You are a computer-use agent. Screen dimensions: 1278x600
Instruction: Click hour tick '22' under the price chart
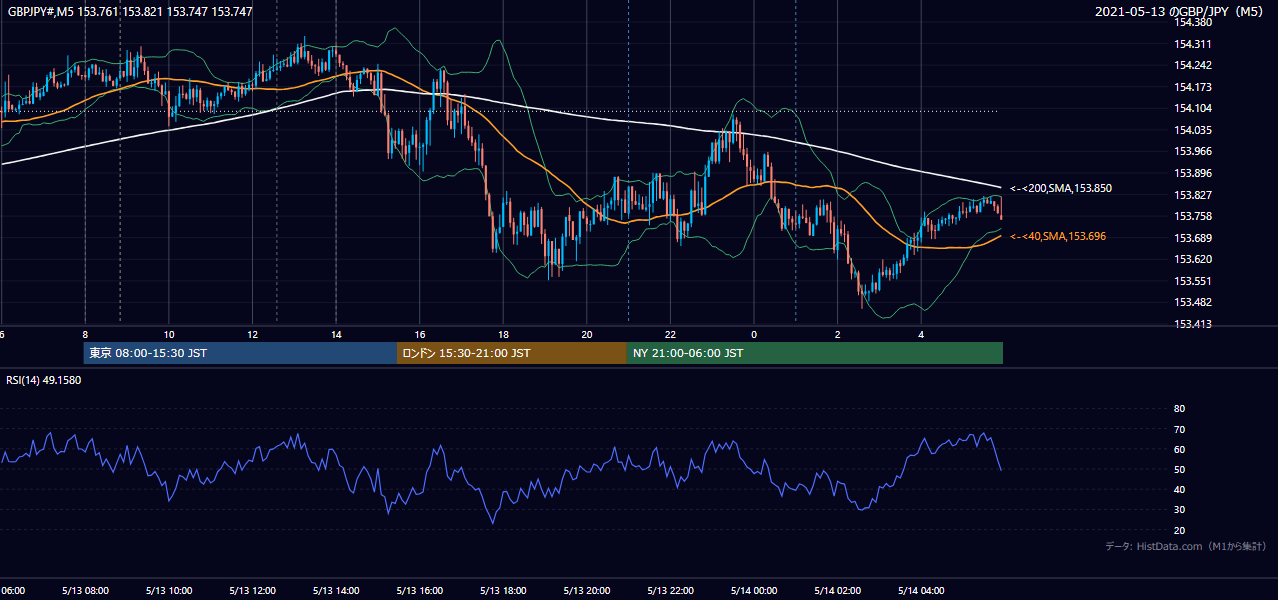671,335
